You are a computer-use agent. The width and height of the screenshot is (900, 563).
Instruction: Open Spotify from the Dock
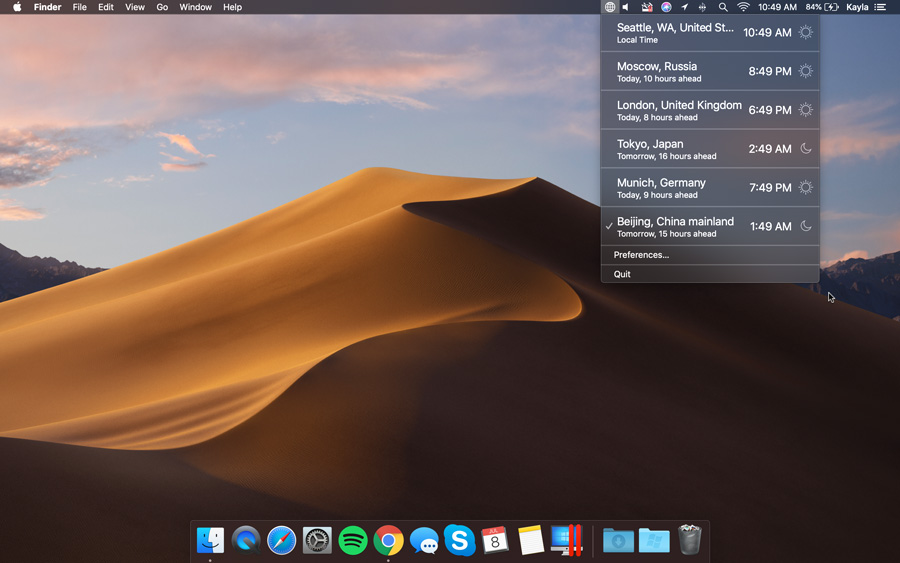[353, 541]
